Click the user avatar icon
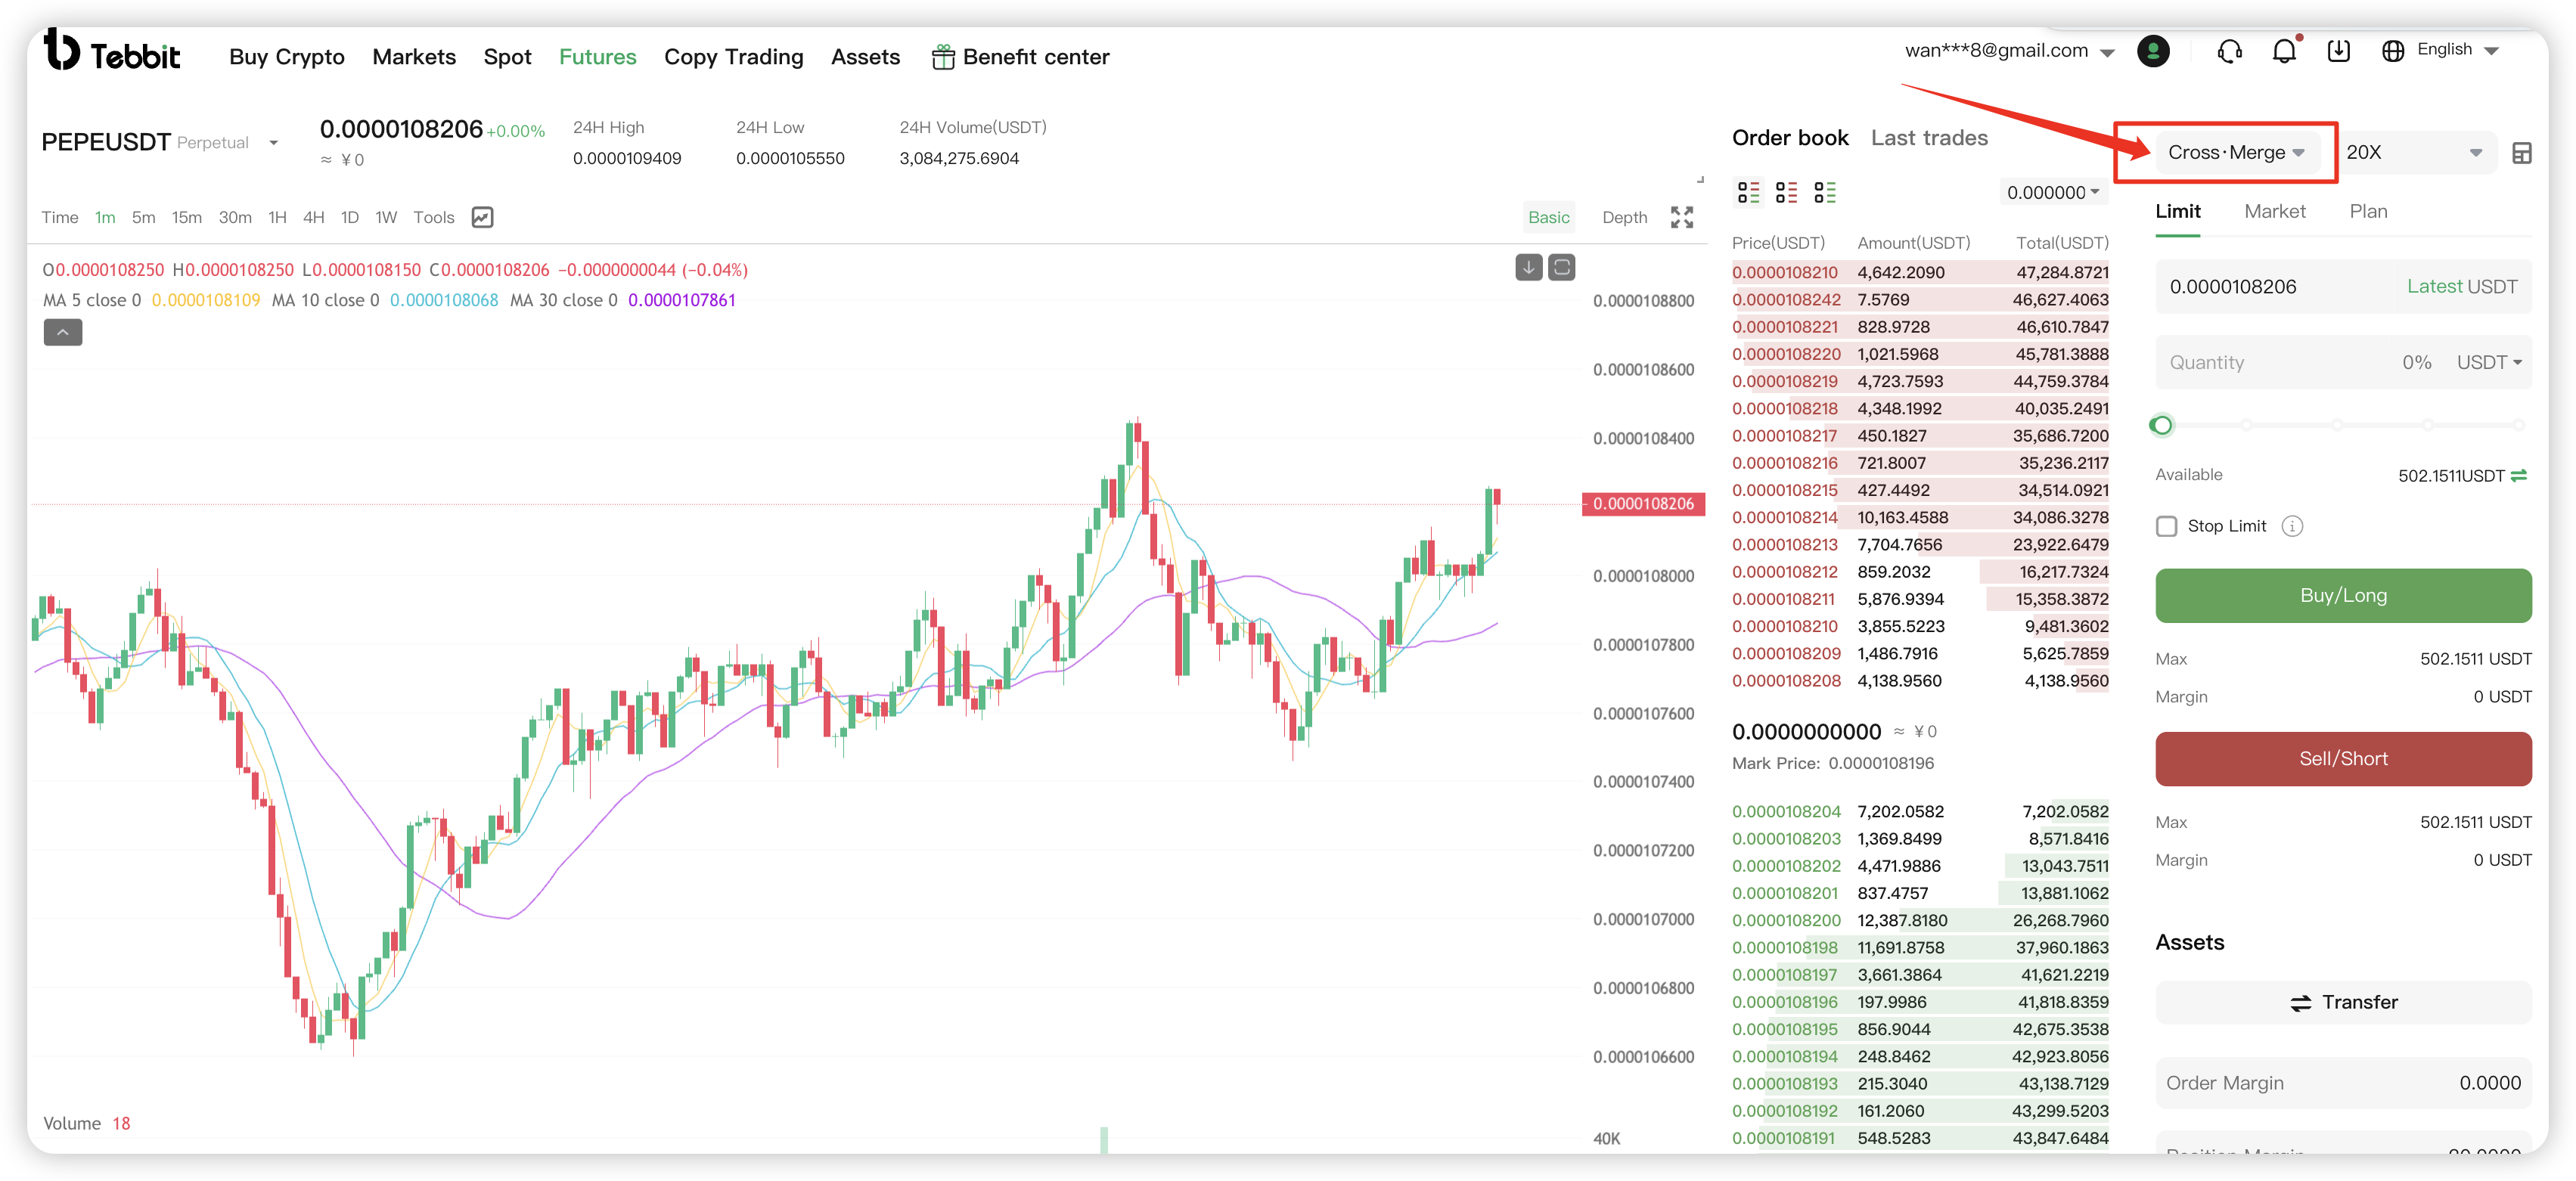The width and height of the screenshot is (2576, 1181). pos(2153,51)
